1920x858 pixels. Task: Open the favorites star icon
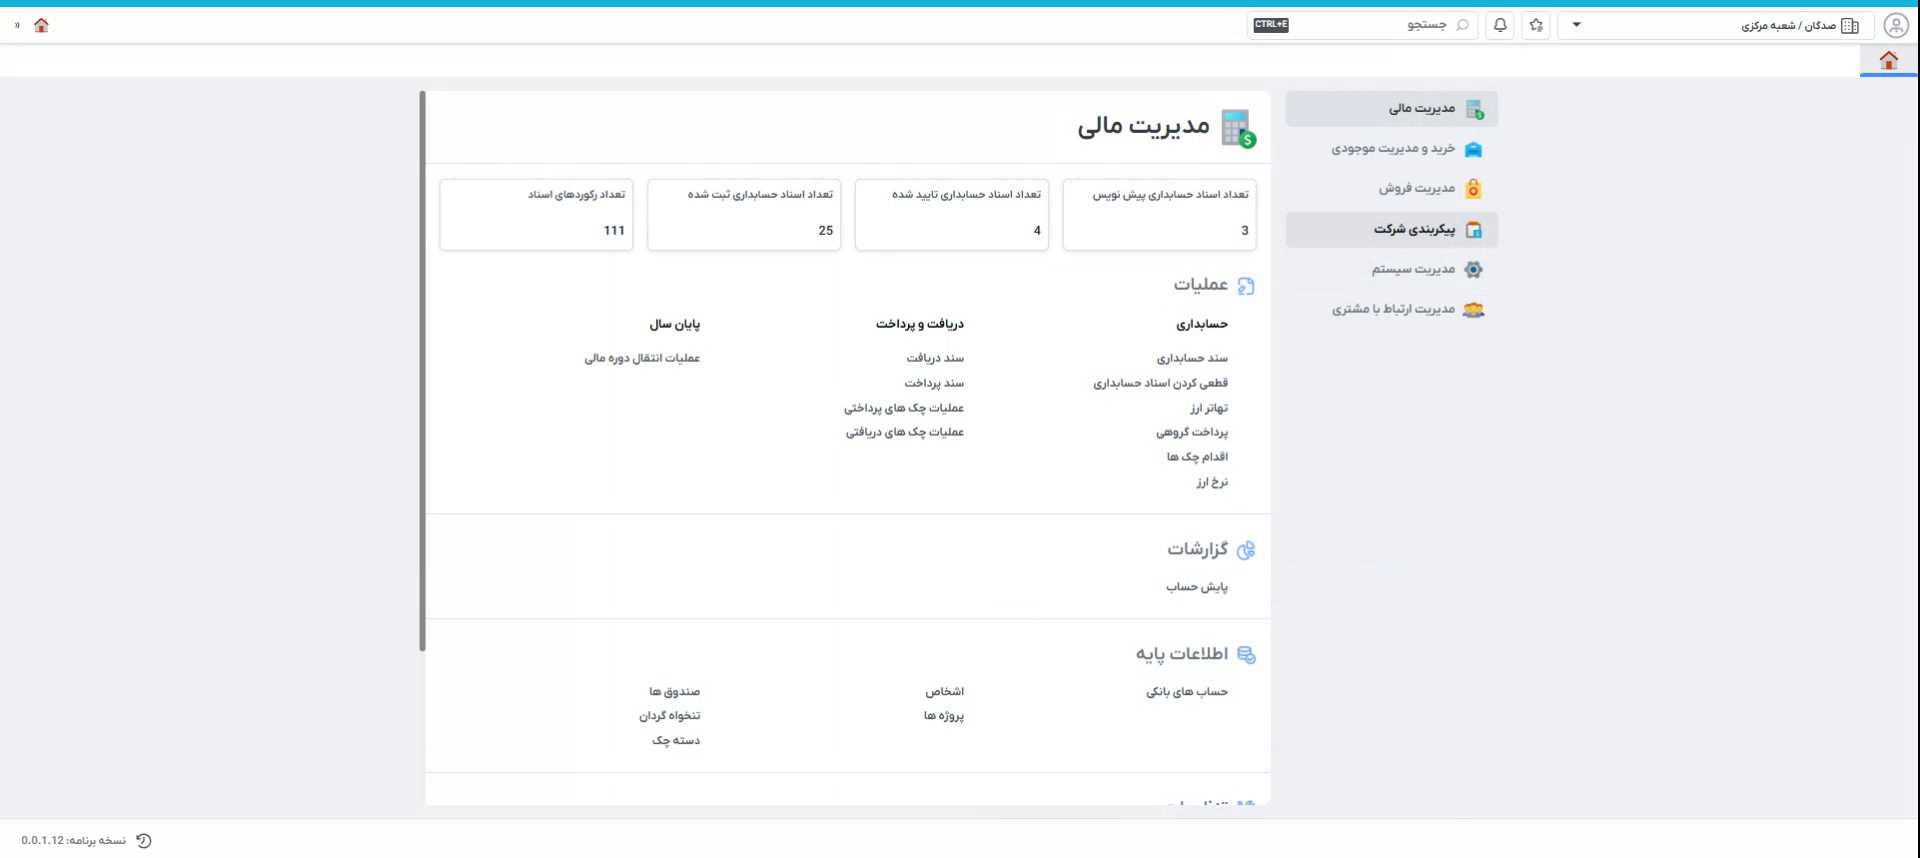pyautogui.click(x=1536, y=25)
